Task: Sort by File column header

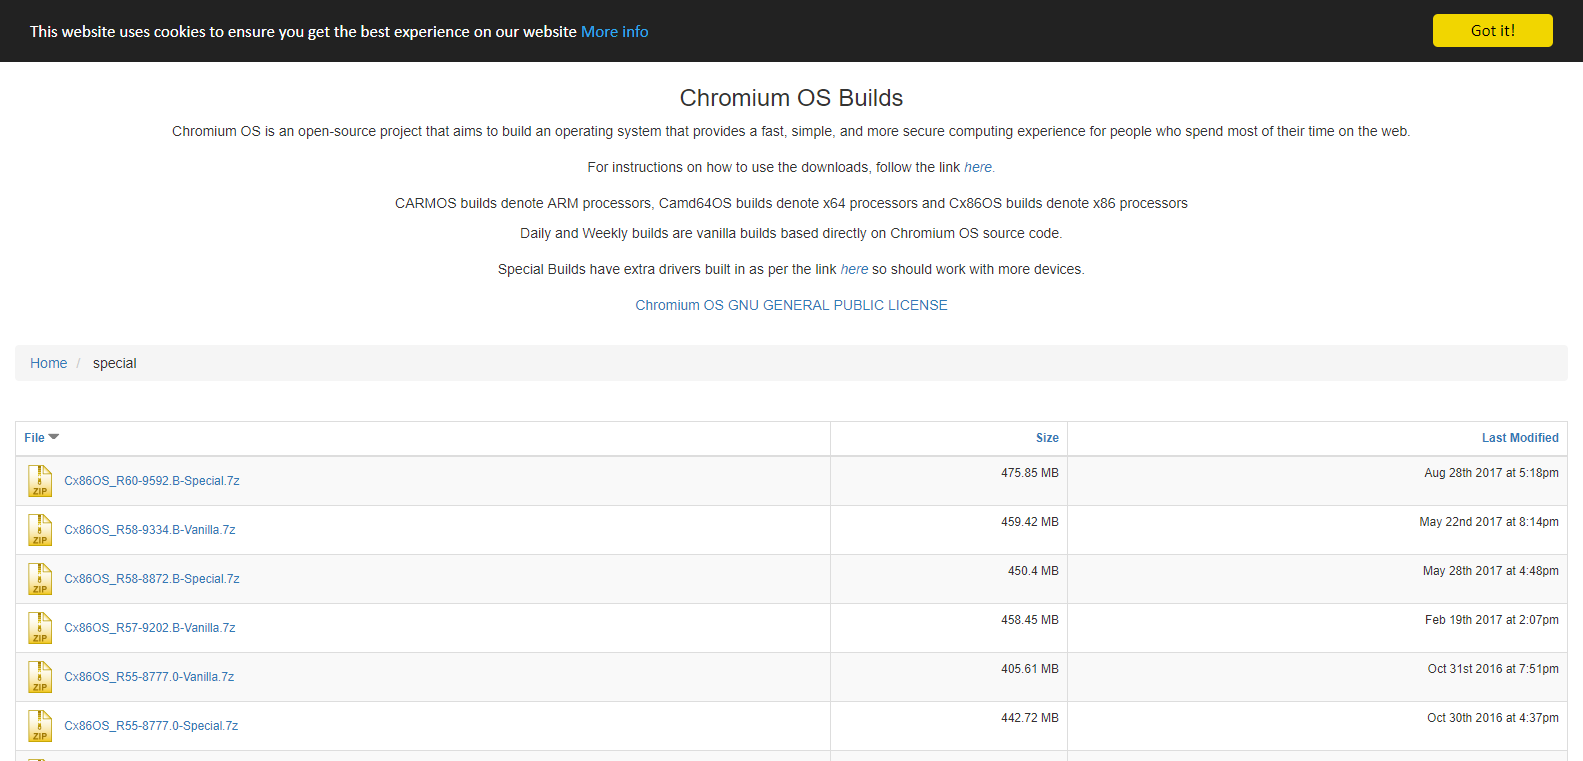Action: (x=41, y=438)
